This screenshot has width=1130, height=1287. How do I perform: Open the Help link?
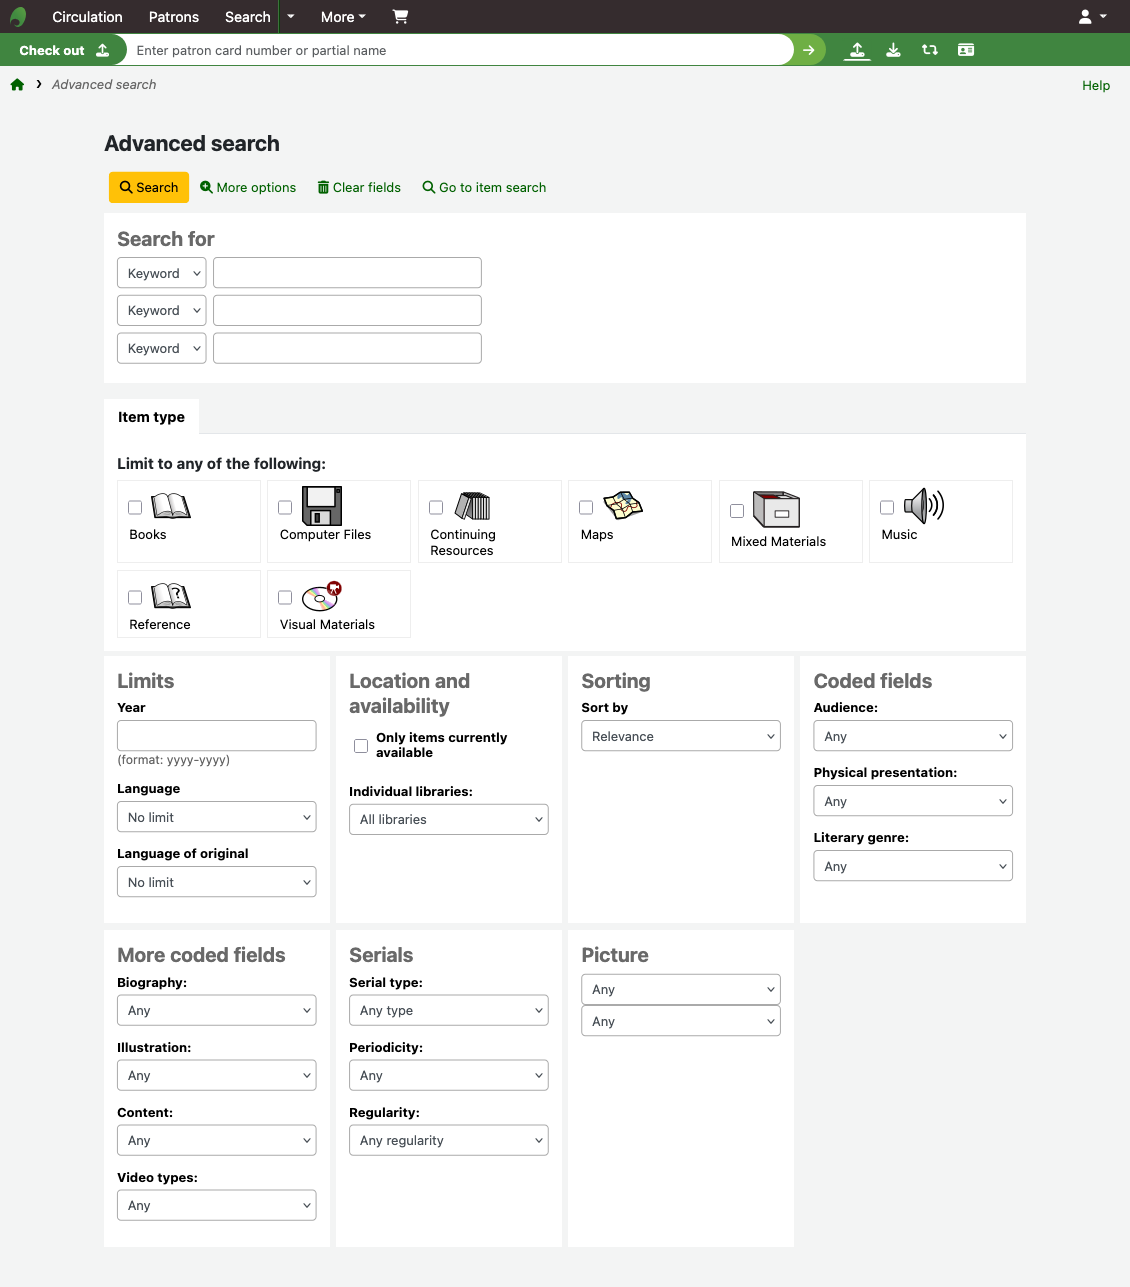coord(1095,86)
